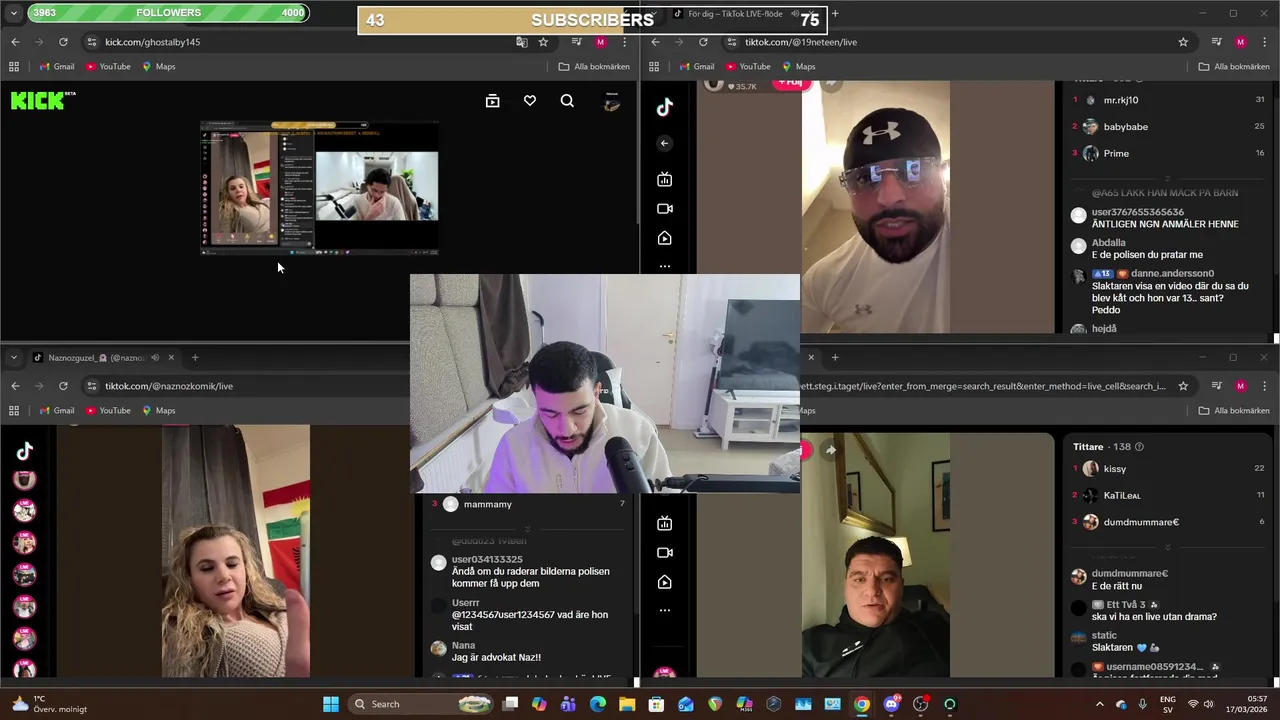The width and height of the screenshot is (1280, 720).
Task: Reload the kick.com/ghostalby145 page
Action: pyautogui.click(x=63, y=42)
